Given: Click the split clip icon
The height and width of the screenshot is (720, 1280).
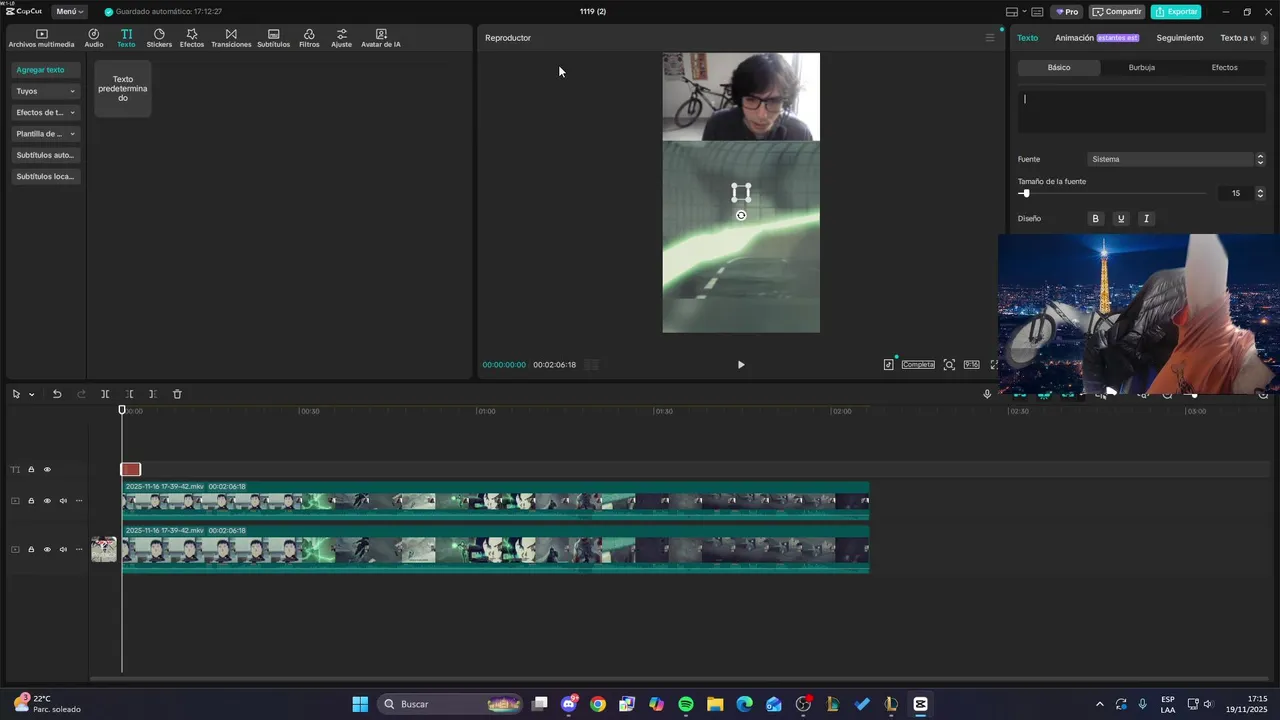Looking at the screenshot, I should coord(105,394).
